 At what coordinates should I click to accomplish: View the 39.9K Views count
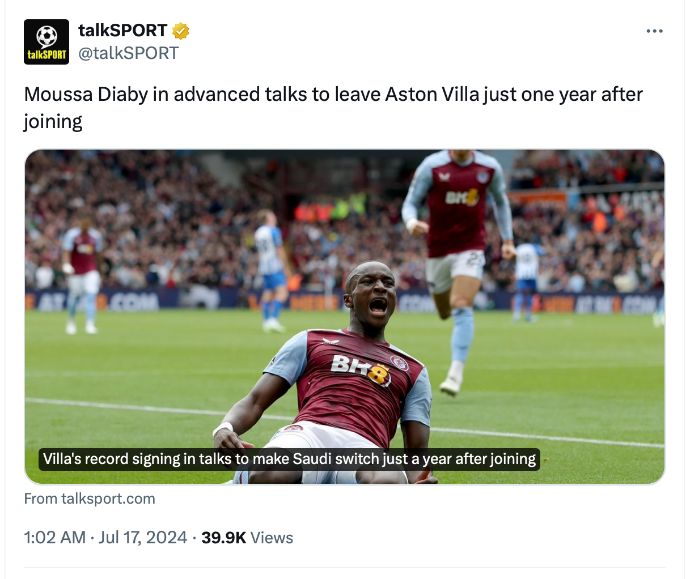[223, 538]
